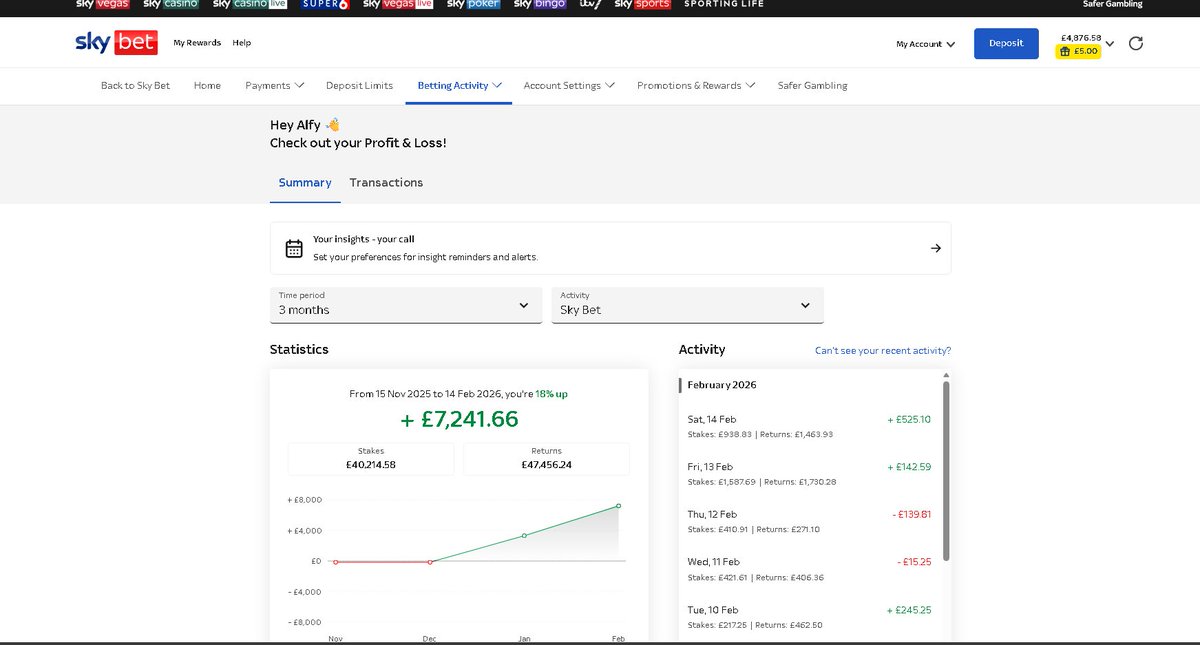1200x645 pixels.
Task: Open the Sky Poker brand link
Action: (473, 4)
